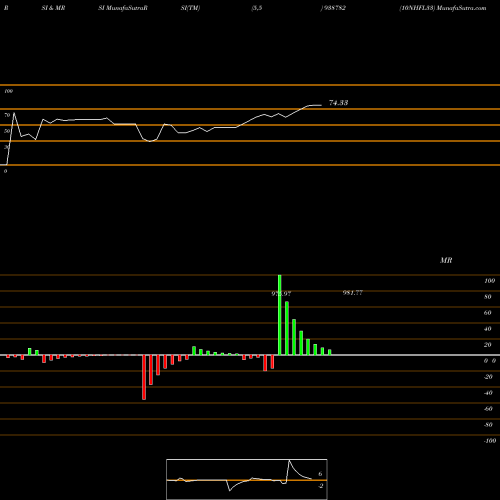Click the 'SI & MR' header text

[x=53, y=8]
